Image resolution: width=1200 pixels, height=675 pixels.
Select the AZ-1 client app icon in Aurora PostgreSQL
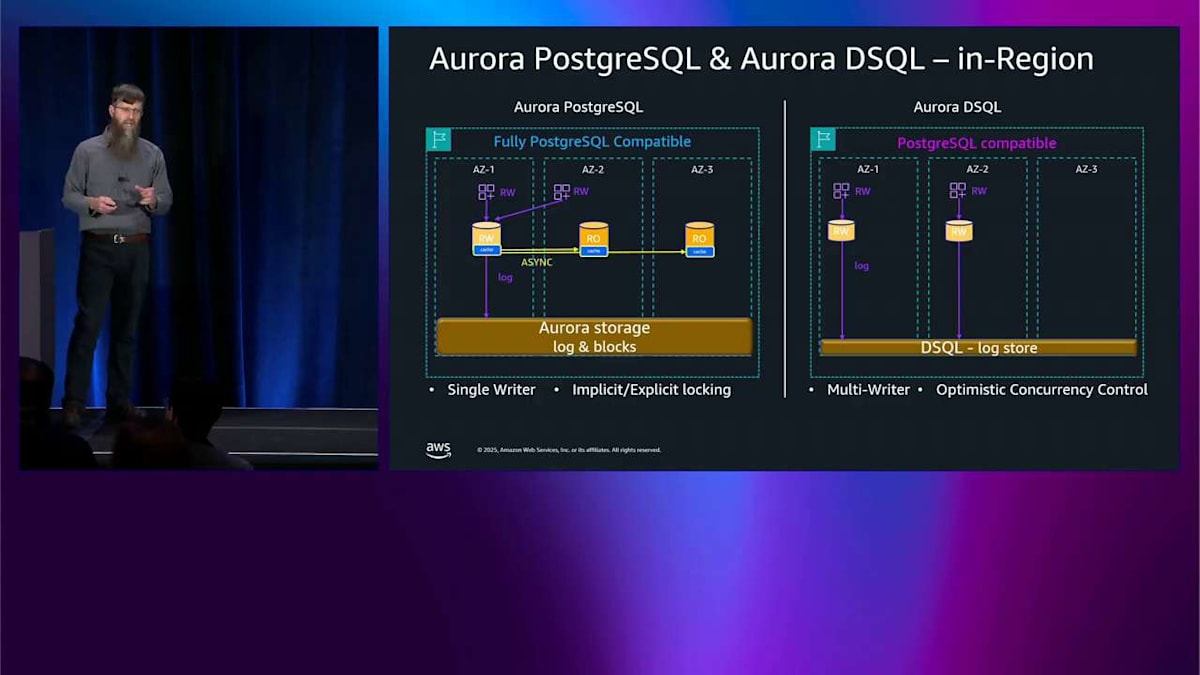pyautogui.click(x=486, y=192)
